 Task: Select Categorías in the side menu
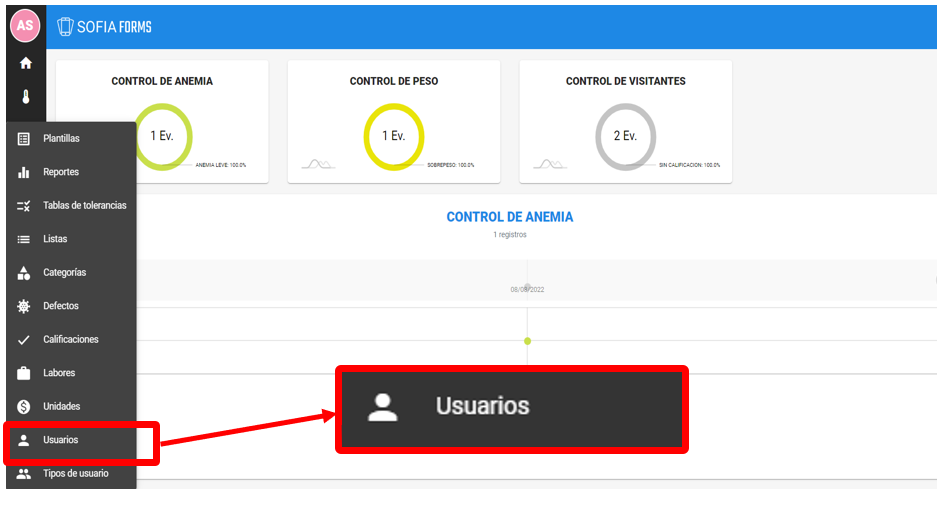64,273
